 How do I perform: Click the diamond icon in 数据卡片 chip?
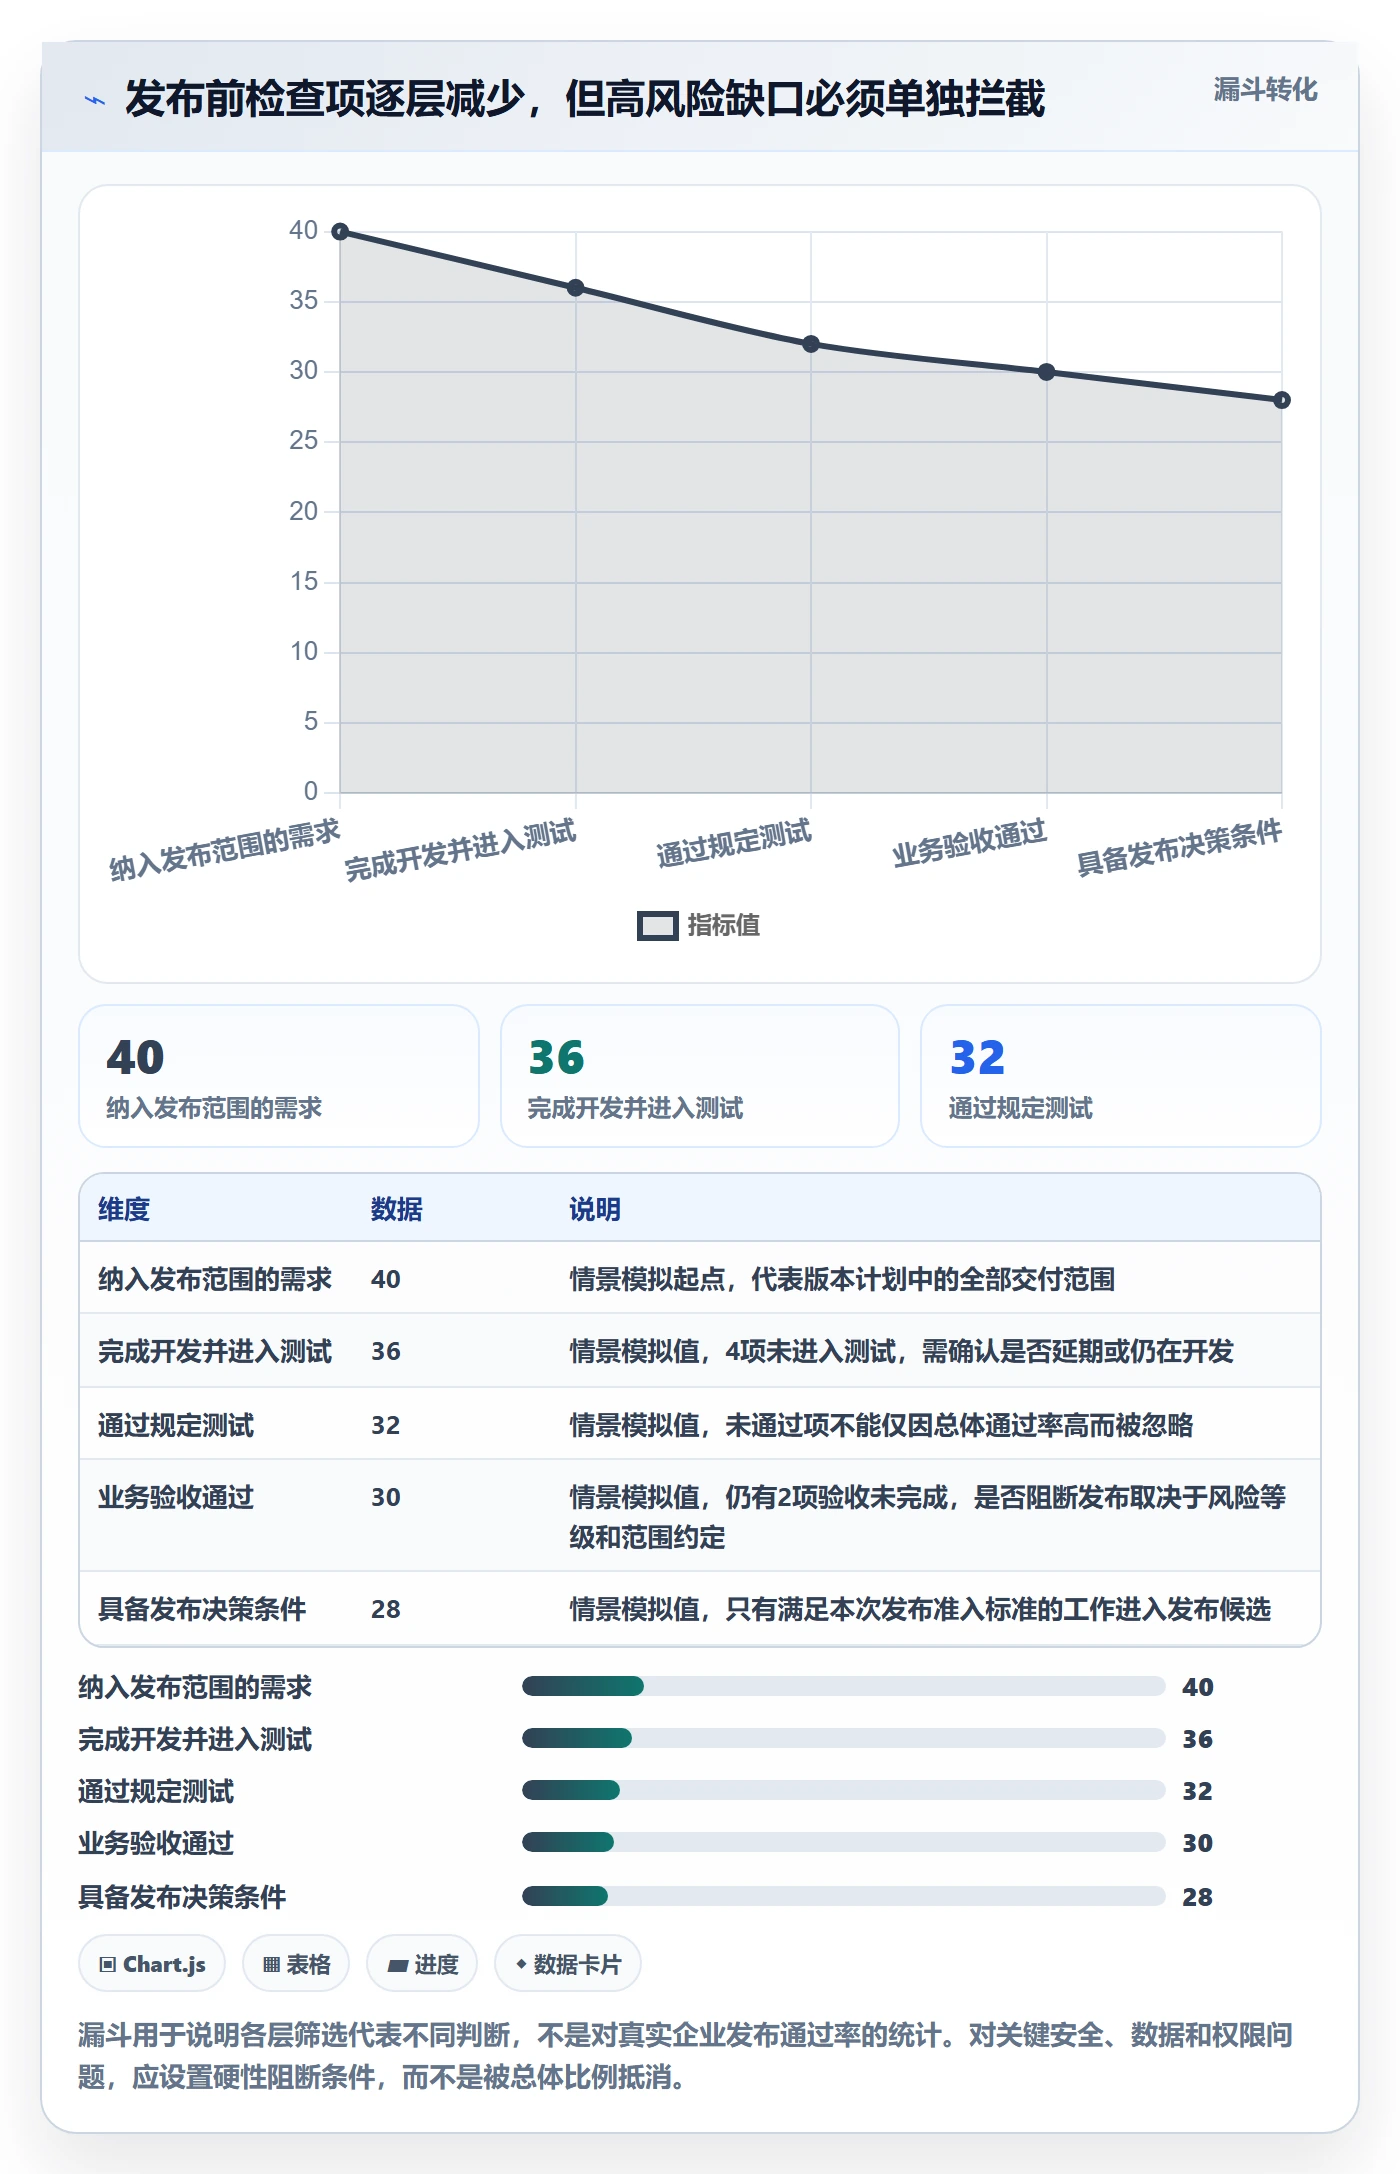click(521, 1964)
